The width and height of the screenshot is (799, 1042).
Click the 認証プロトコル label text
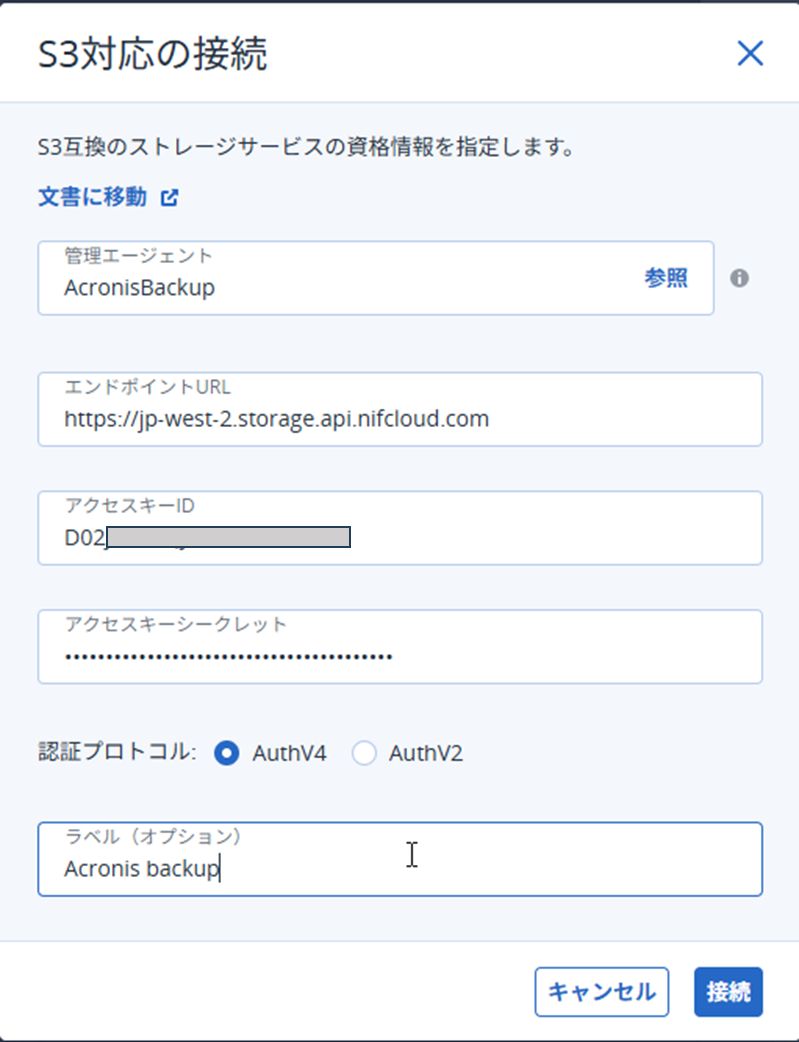point(116,753)
